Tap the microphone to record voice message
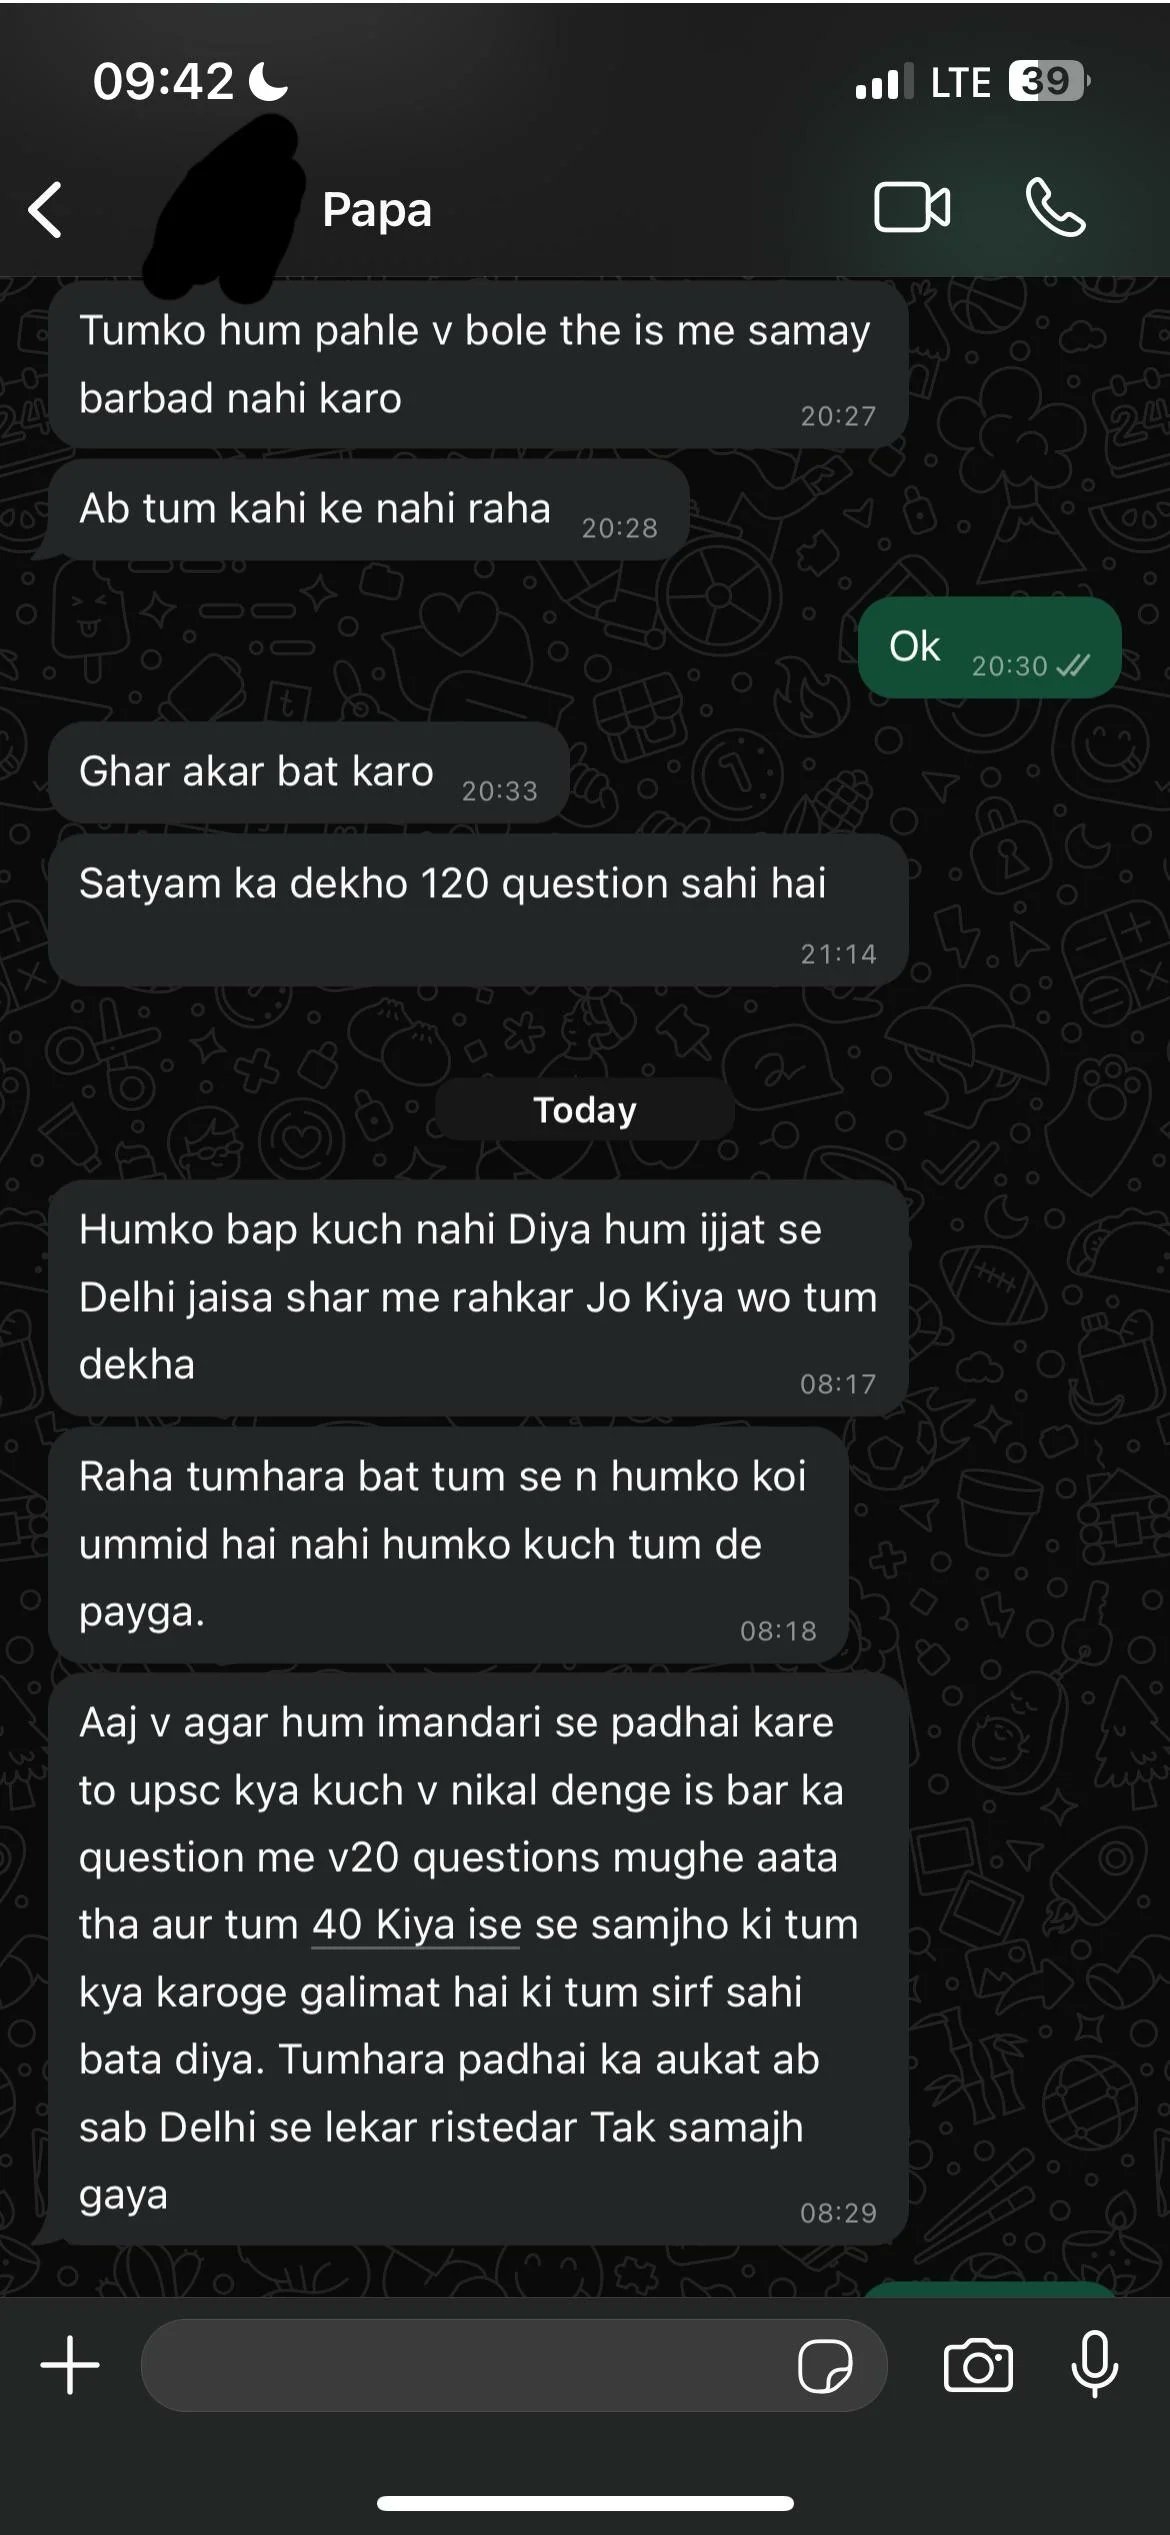The image size is (1170, 2535). [x=1095, y=2364]
